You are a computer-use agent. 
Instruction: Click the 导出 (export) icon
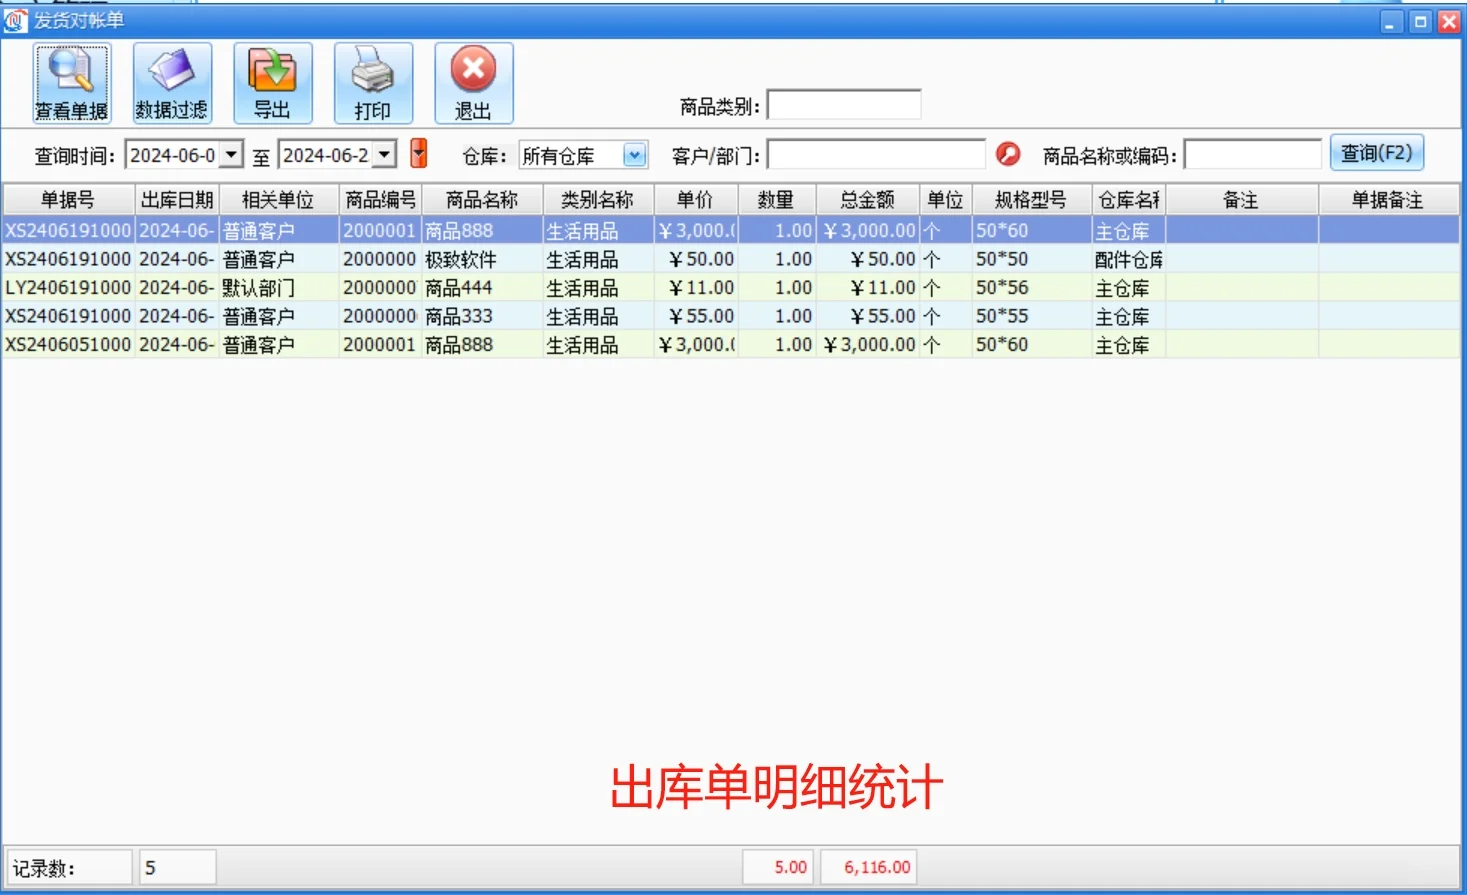coord(272,82)
